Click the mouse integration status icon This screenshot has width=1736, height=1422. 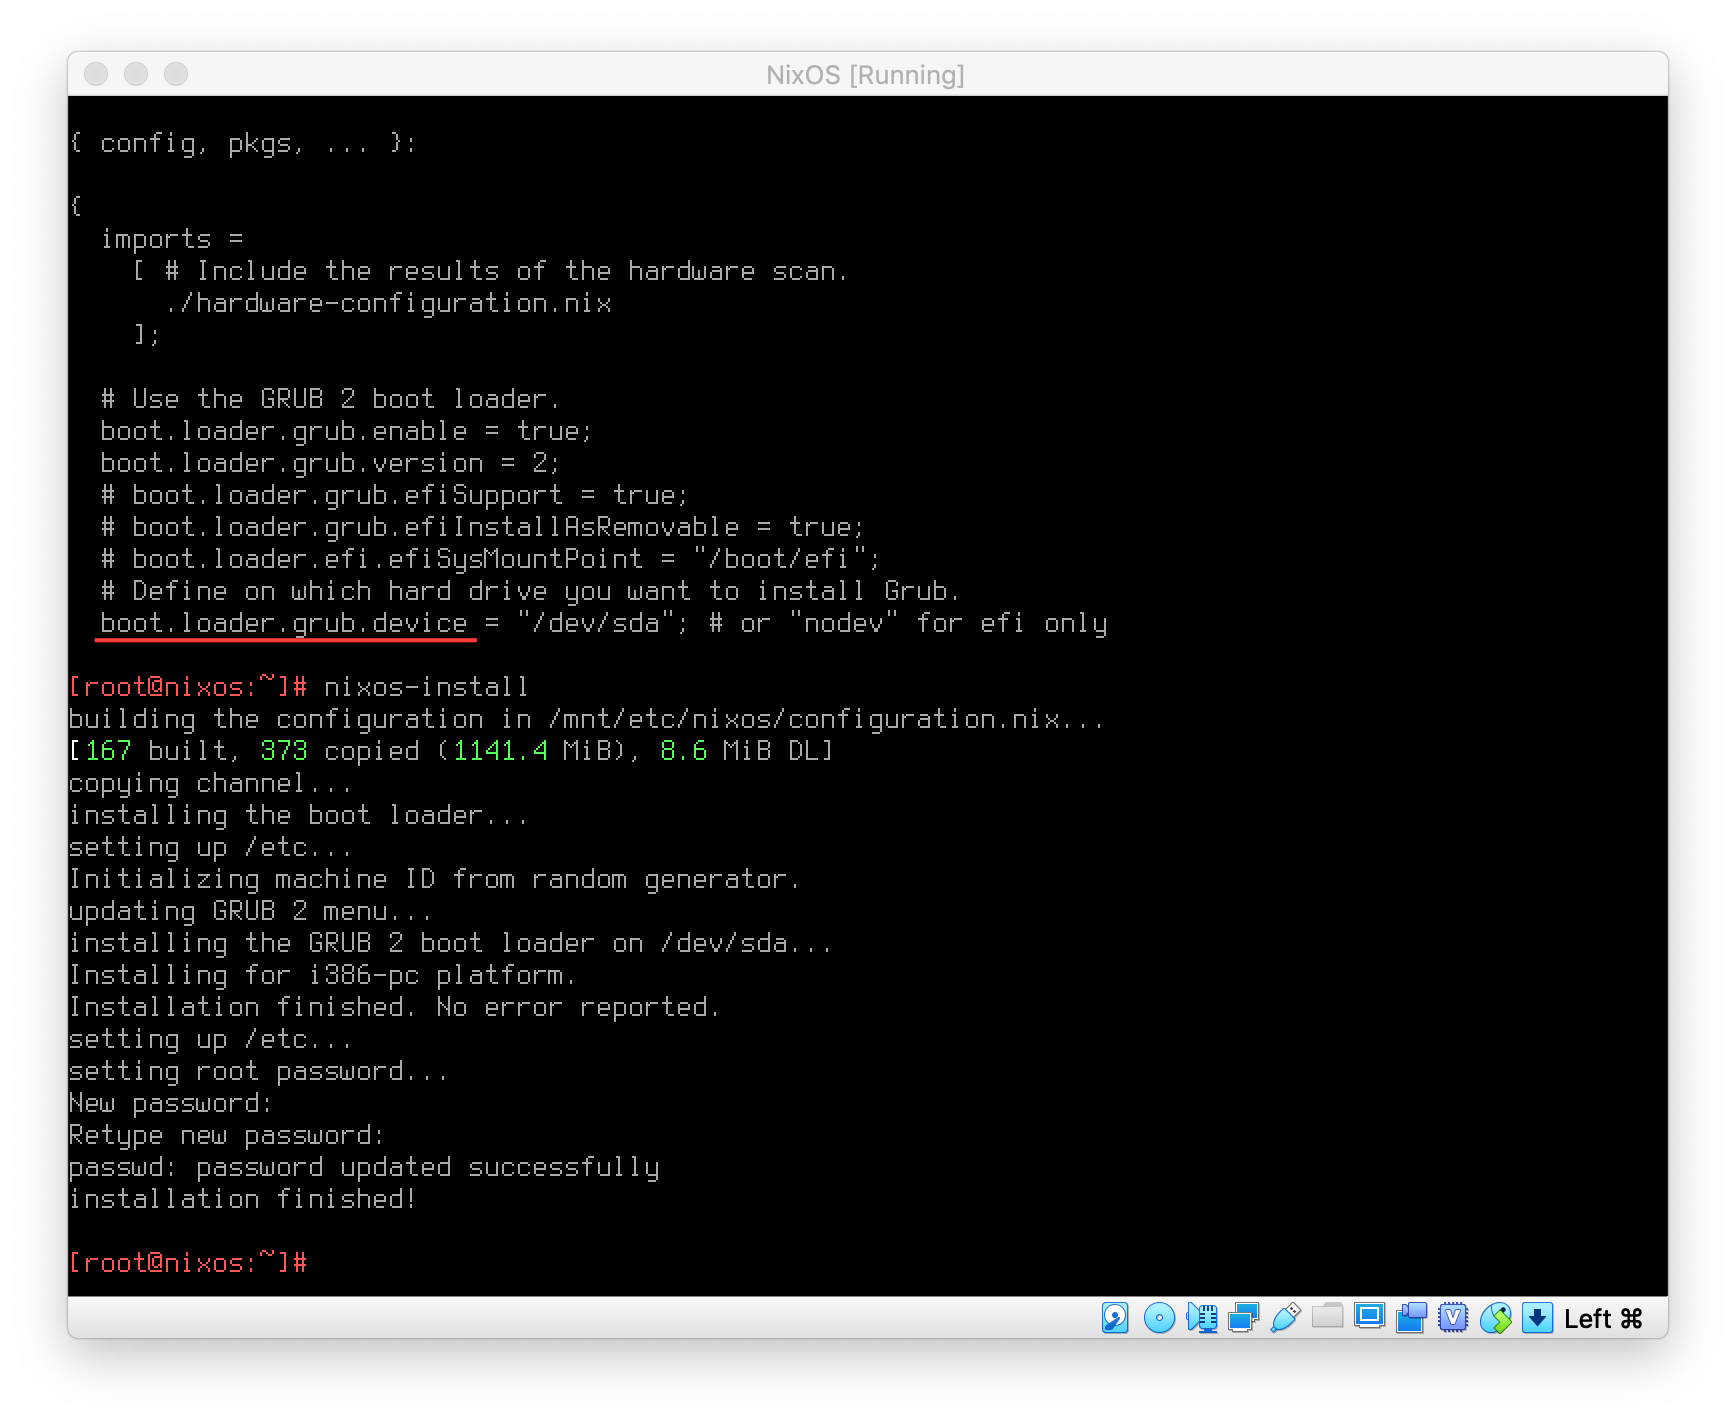(x=1496, y=1318)
